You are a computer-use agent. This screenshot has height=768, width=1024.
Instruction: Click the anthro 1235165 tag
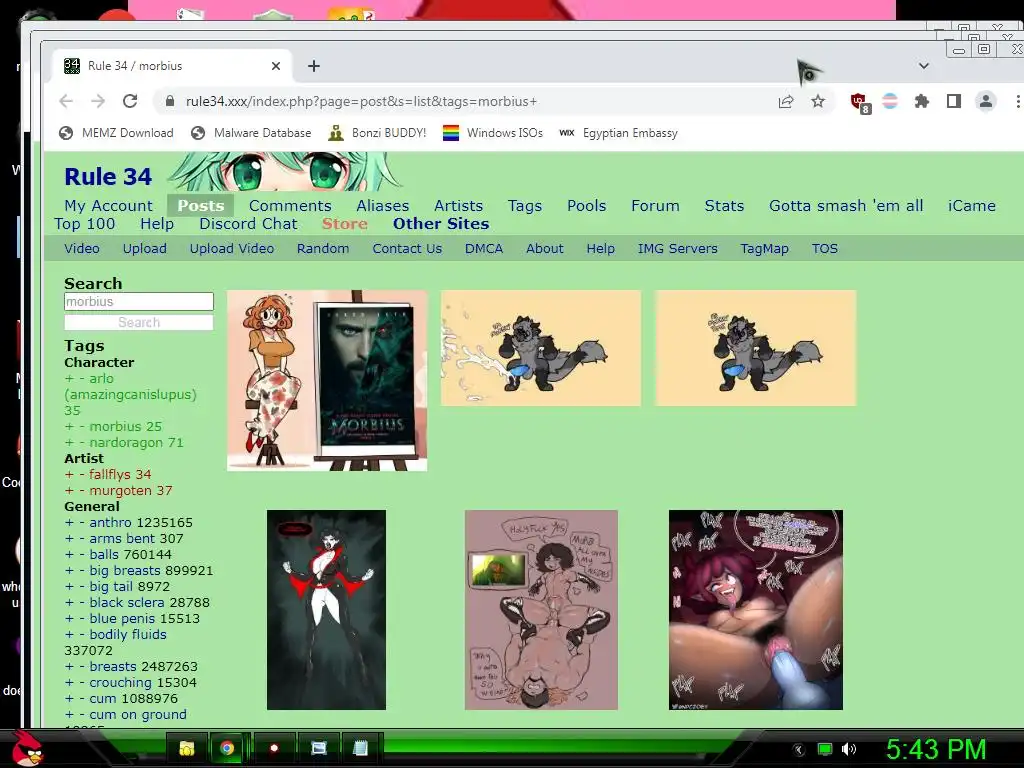pos(141,522)
